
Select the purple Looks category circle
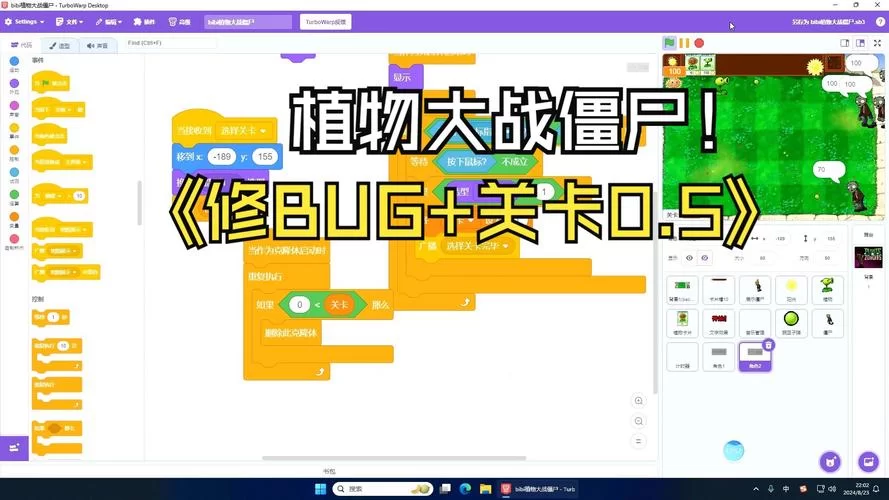click(14, 83)
